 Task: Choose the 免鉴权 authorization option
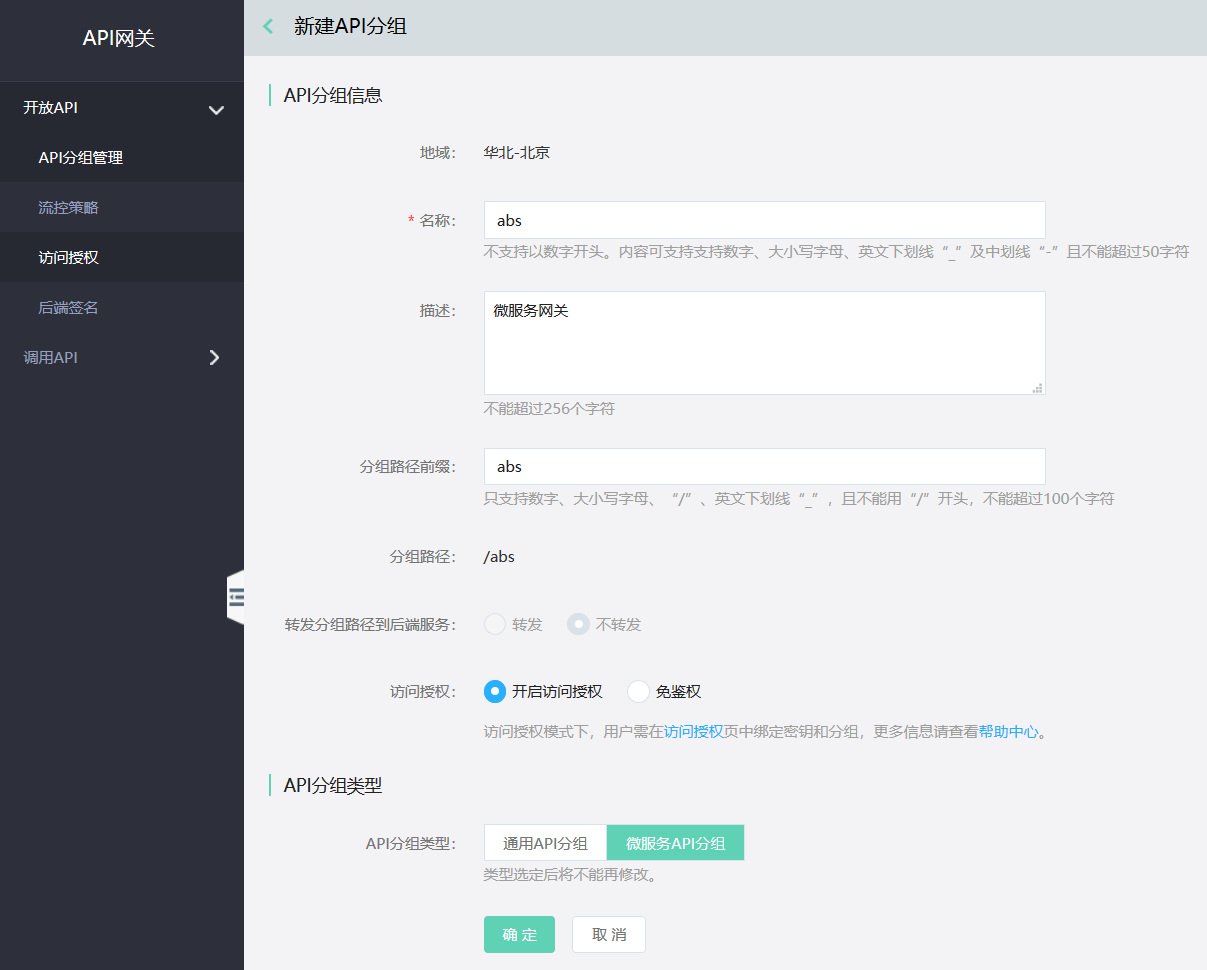pos(636,690)
